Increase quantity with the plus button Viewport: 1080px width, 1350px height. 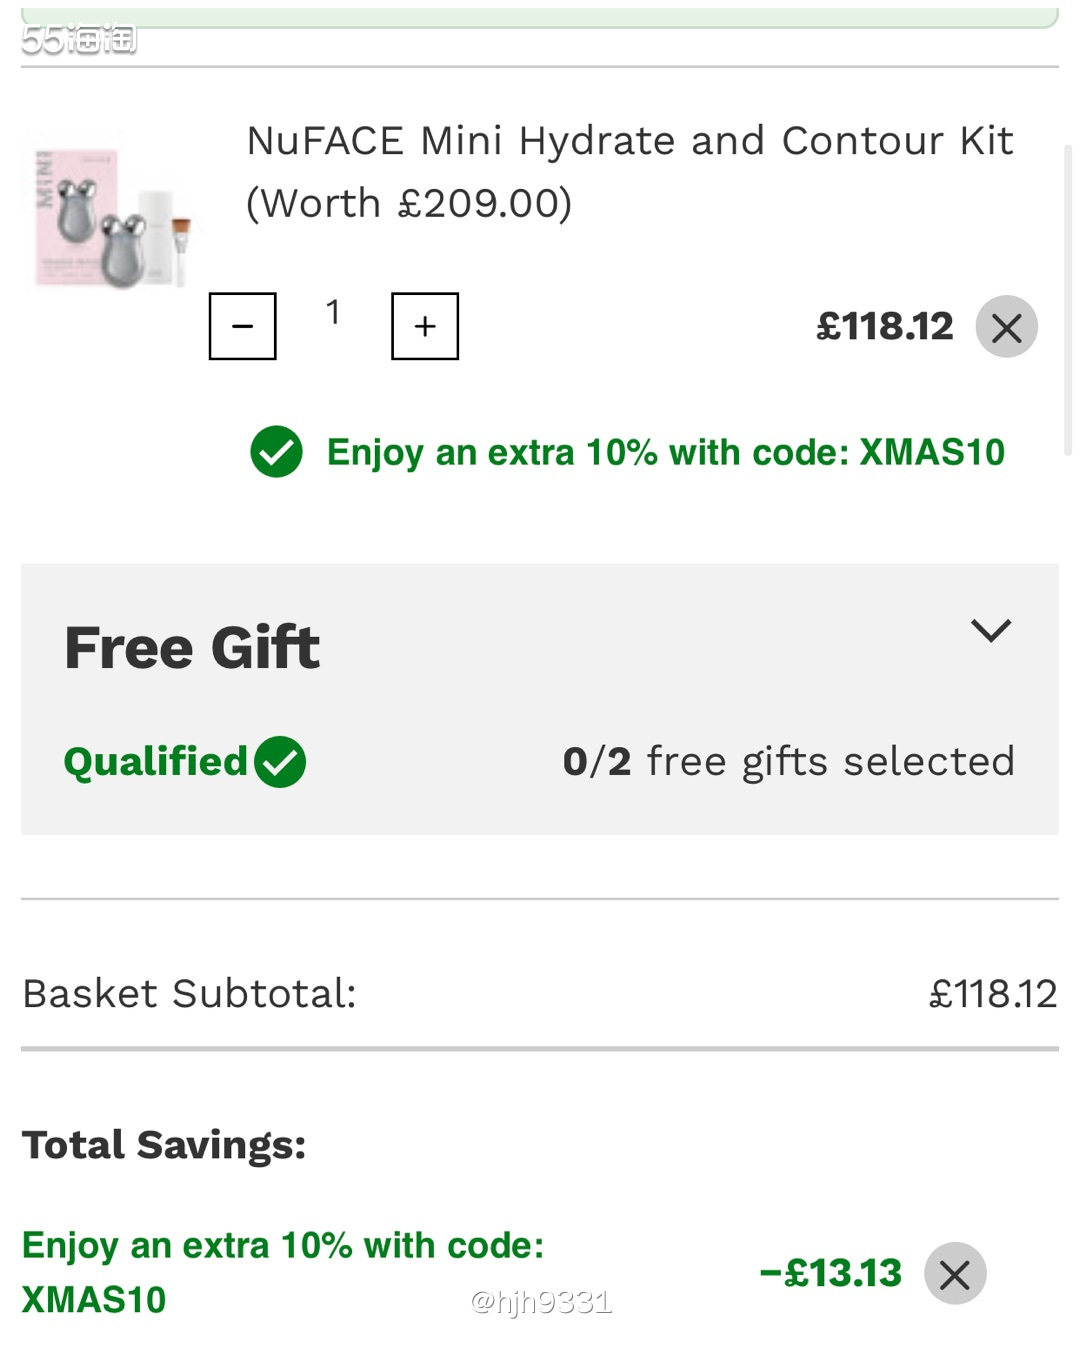425,326
